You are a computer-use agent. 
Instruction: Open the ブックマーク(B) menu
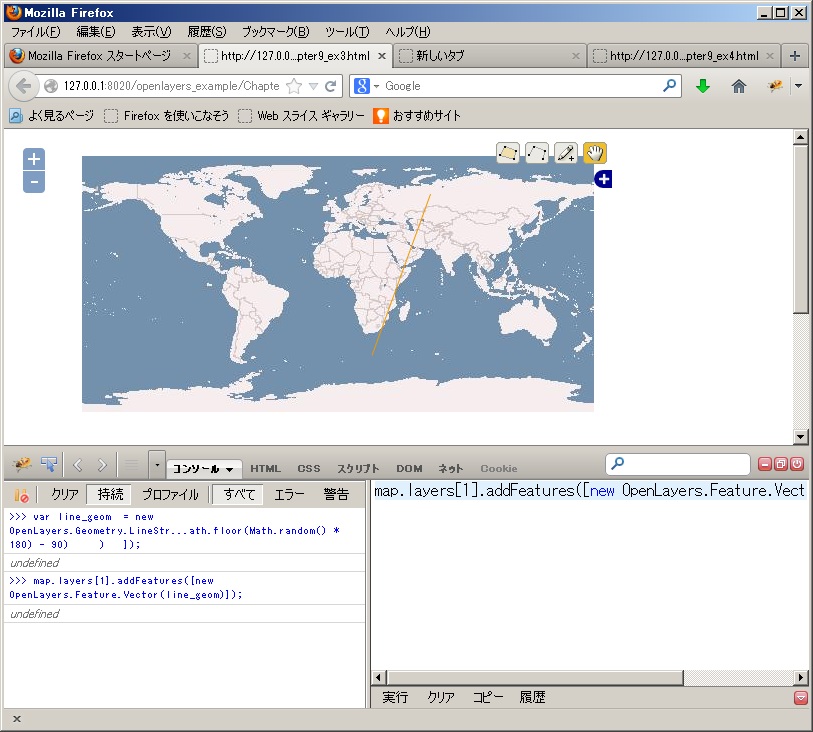[275, 32]
